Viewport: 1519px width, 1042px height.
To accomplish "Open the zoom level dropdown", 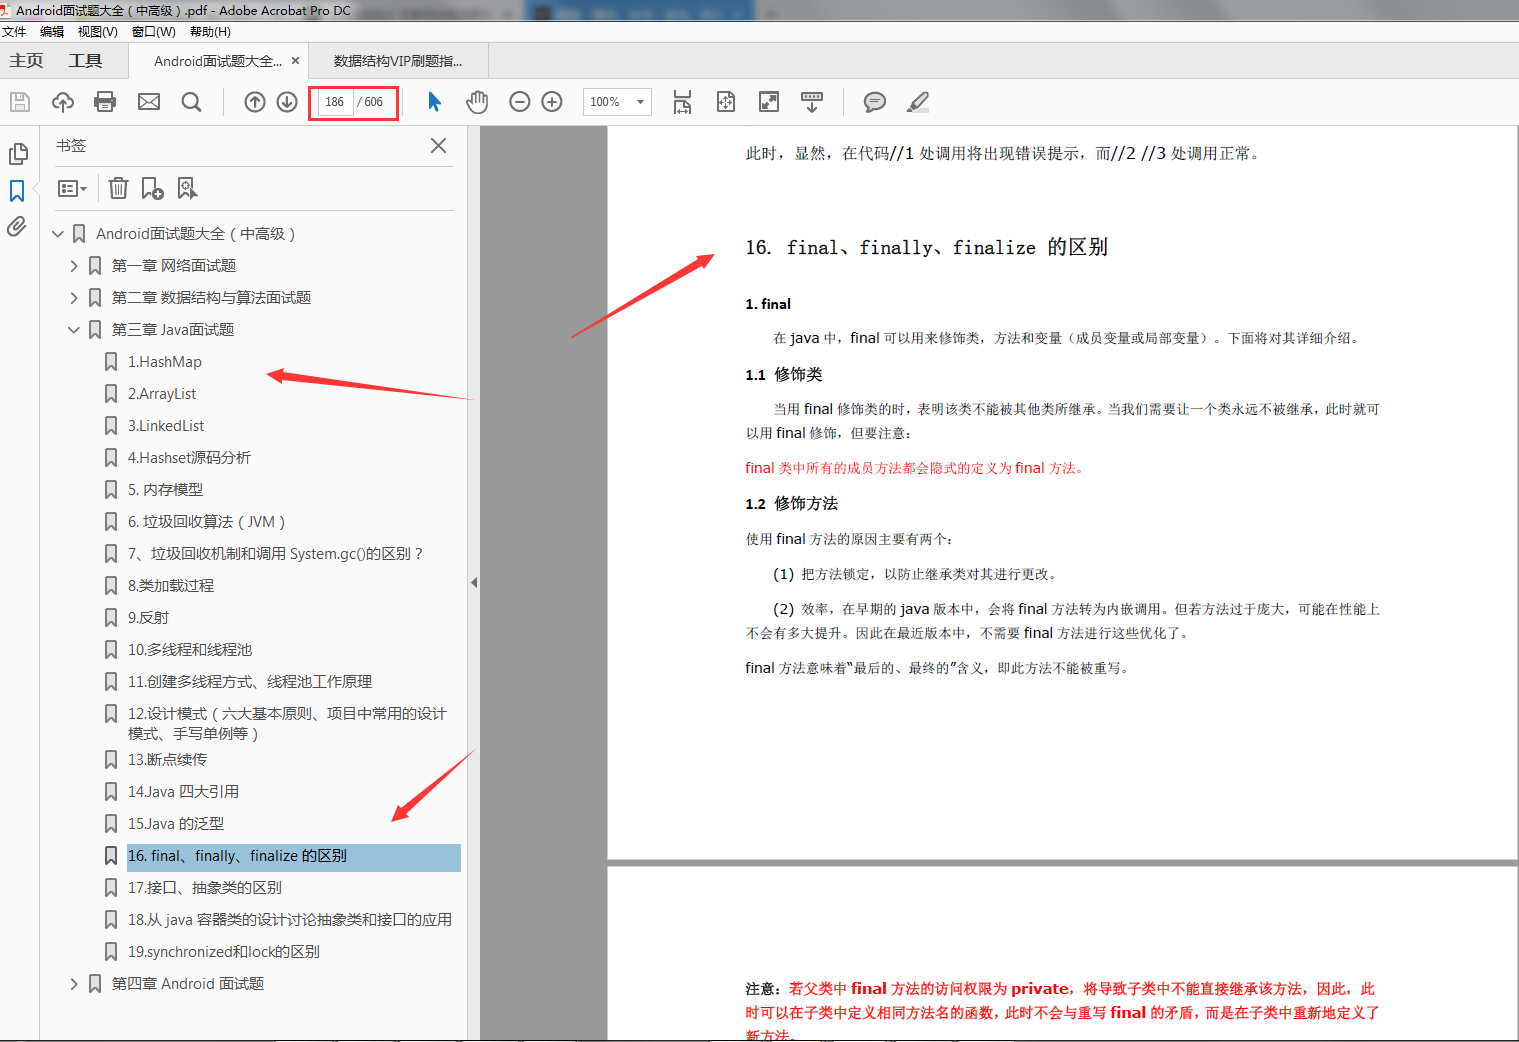I will click(x=640, y=102).
